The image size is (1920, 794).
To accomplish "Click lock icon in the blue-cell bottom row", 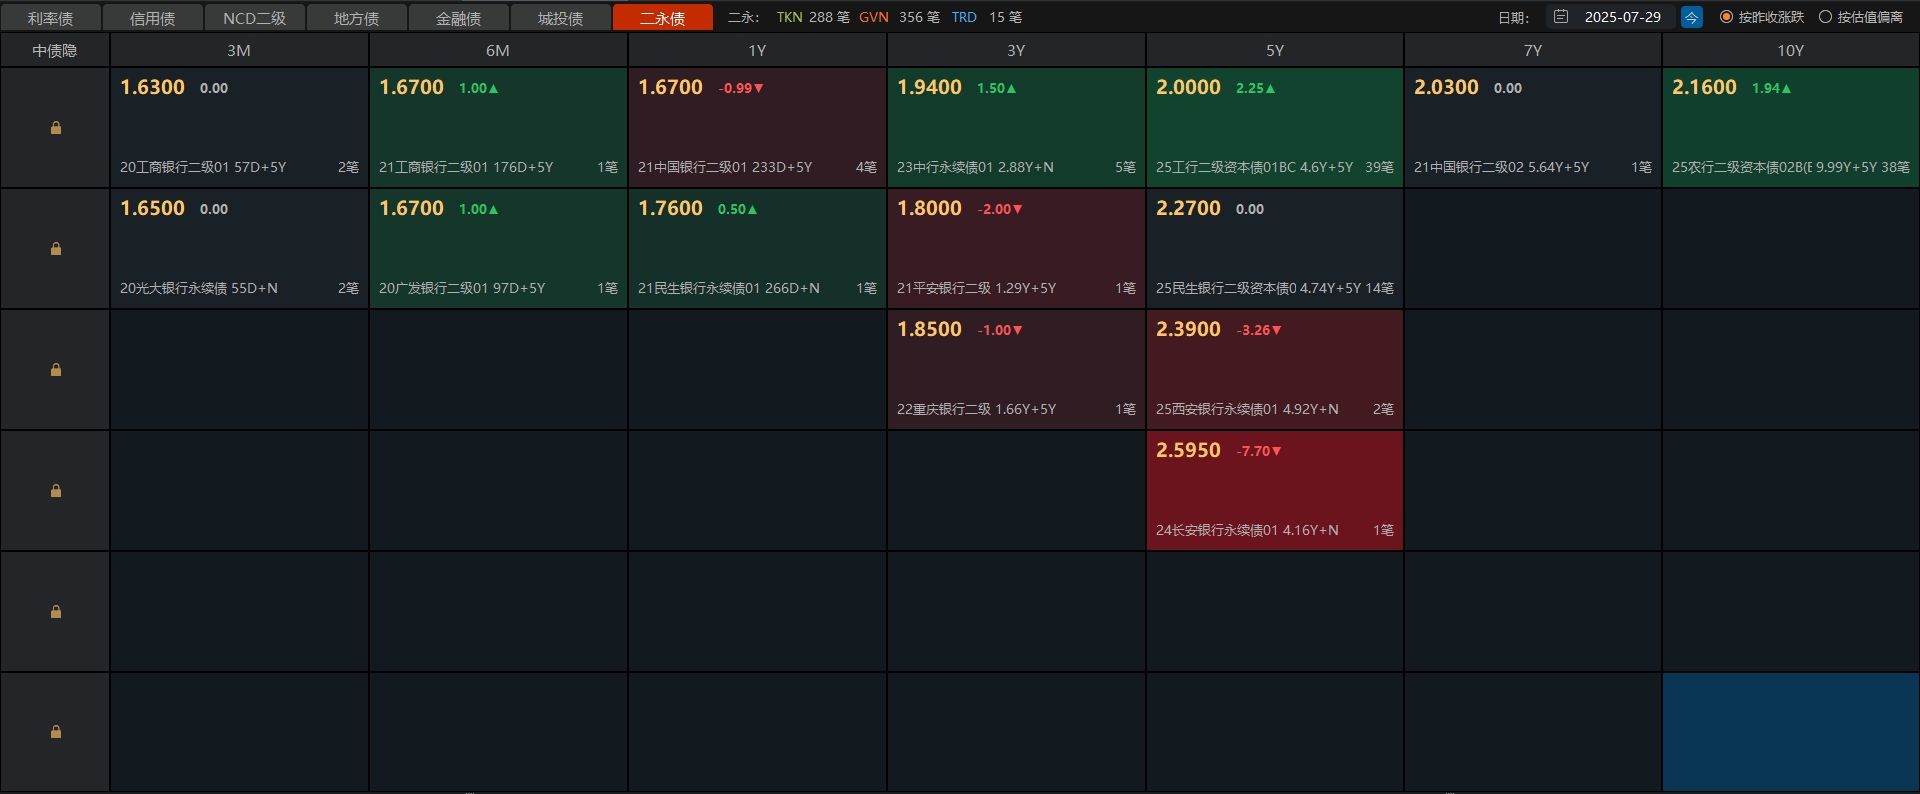I will click(x=56, y=732).
